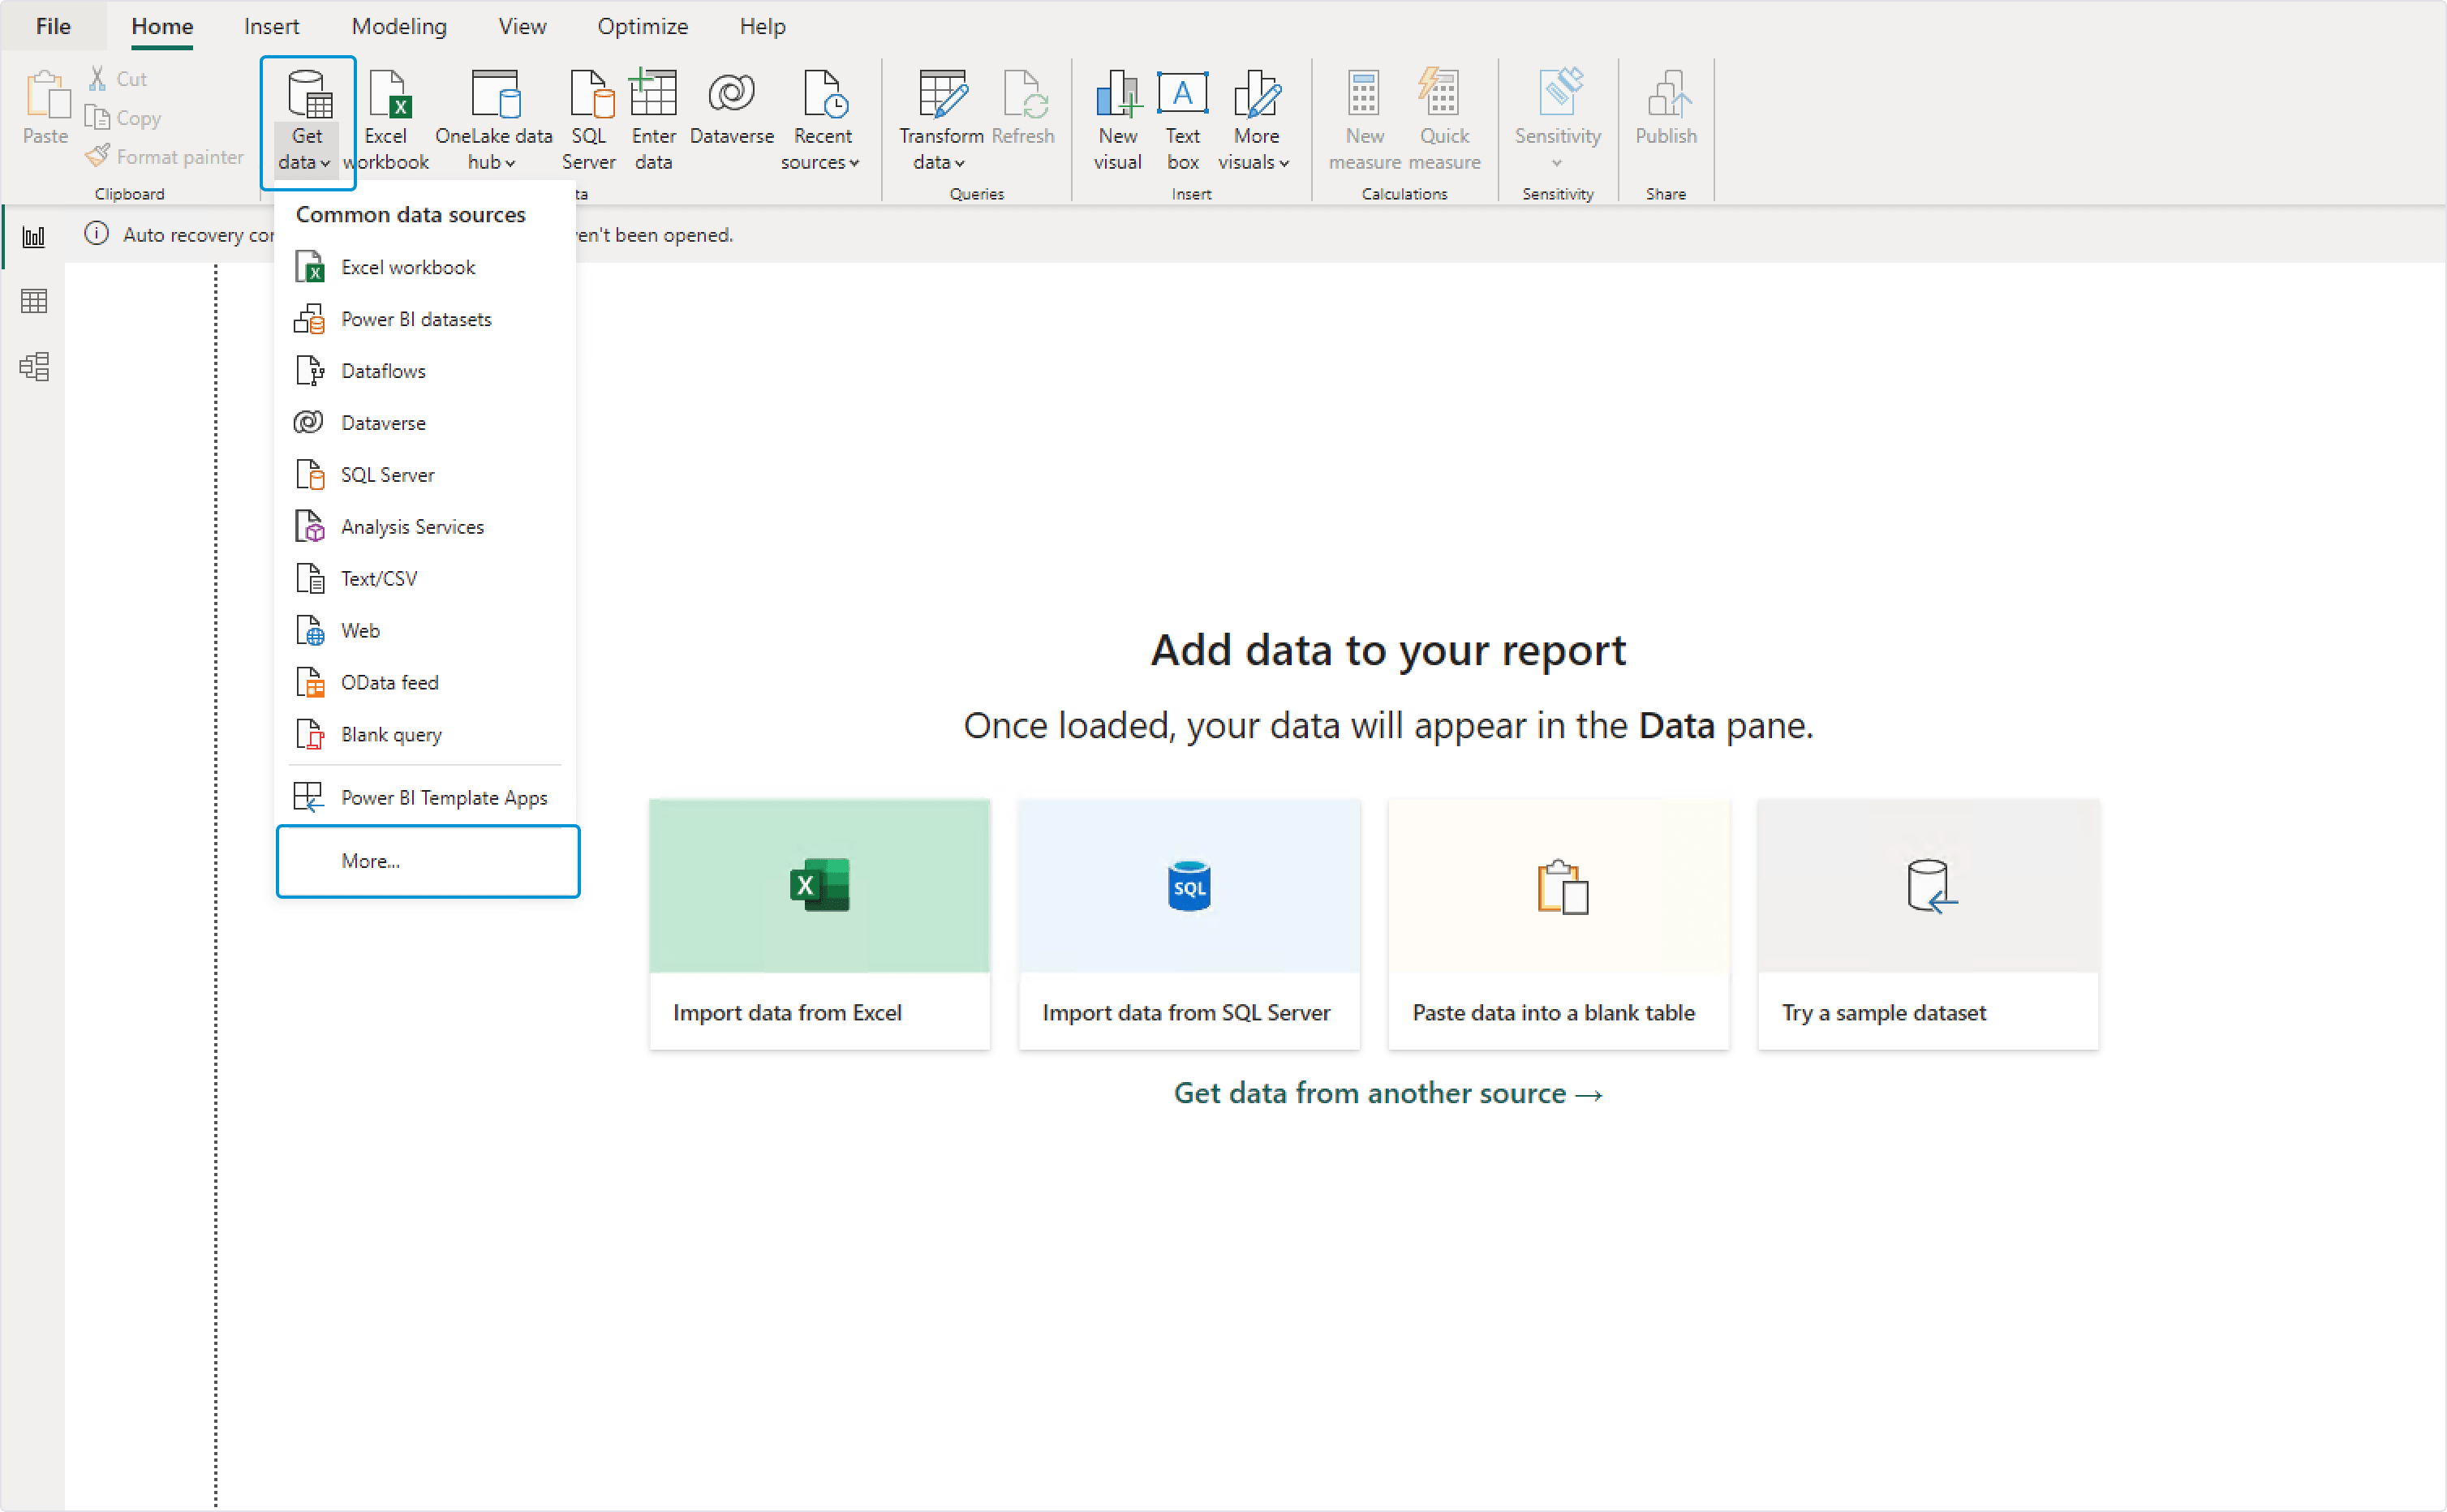Open the File menu

(x=52, y=26)
